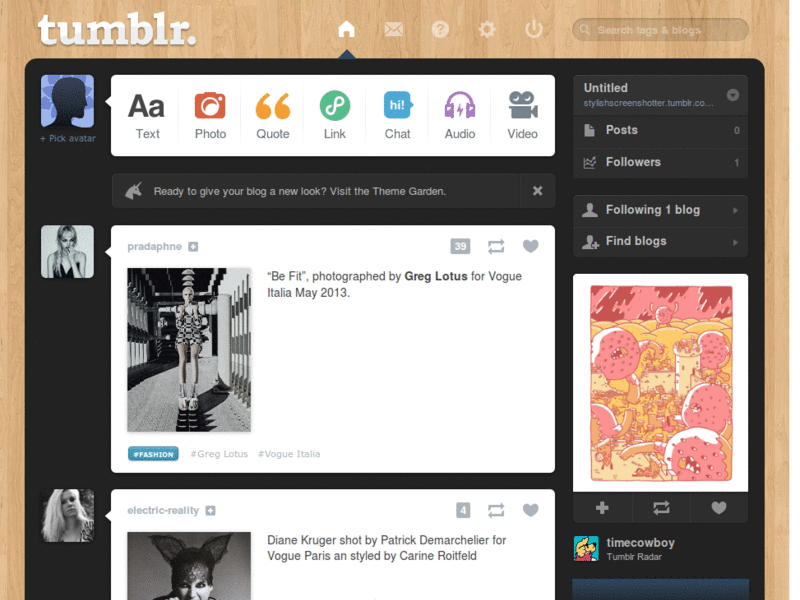Click the pradaphne avatar thumbnail

click(67, 252)
